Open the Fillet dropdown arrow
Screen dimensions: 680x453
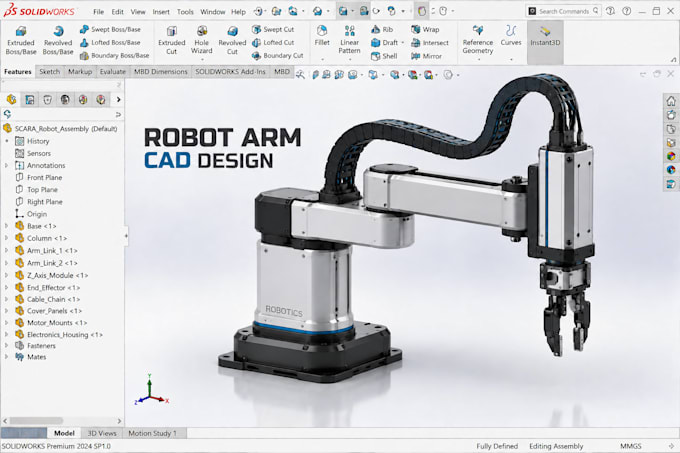coord(322,59)
